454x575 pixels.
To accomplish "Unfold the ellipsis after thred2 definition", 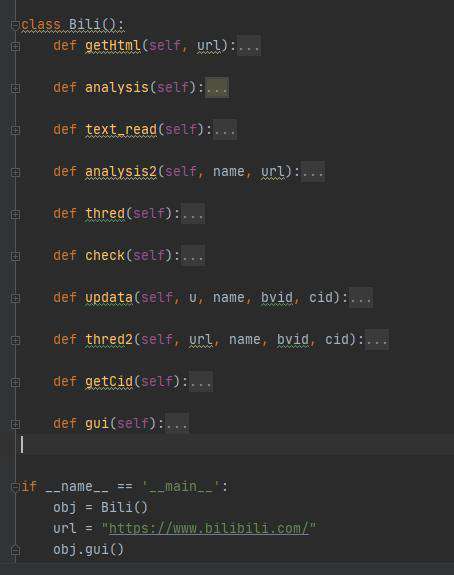I will tap(377, 340).
